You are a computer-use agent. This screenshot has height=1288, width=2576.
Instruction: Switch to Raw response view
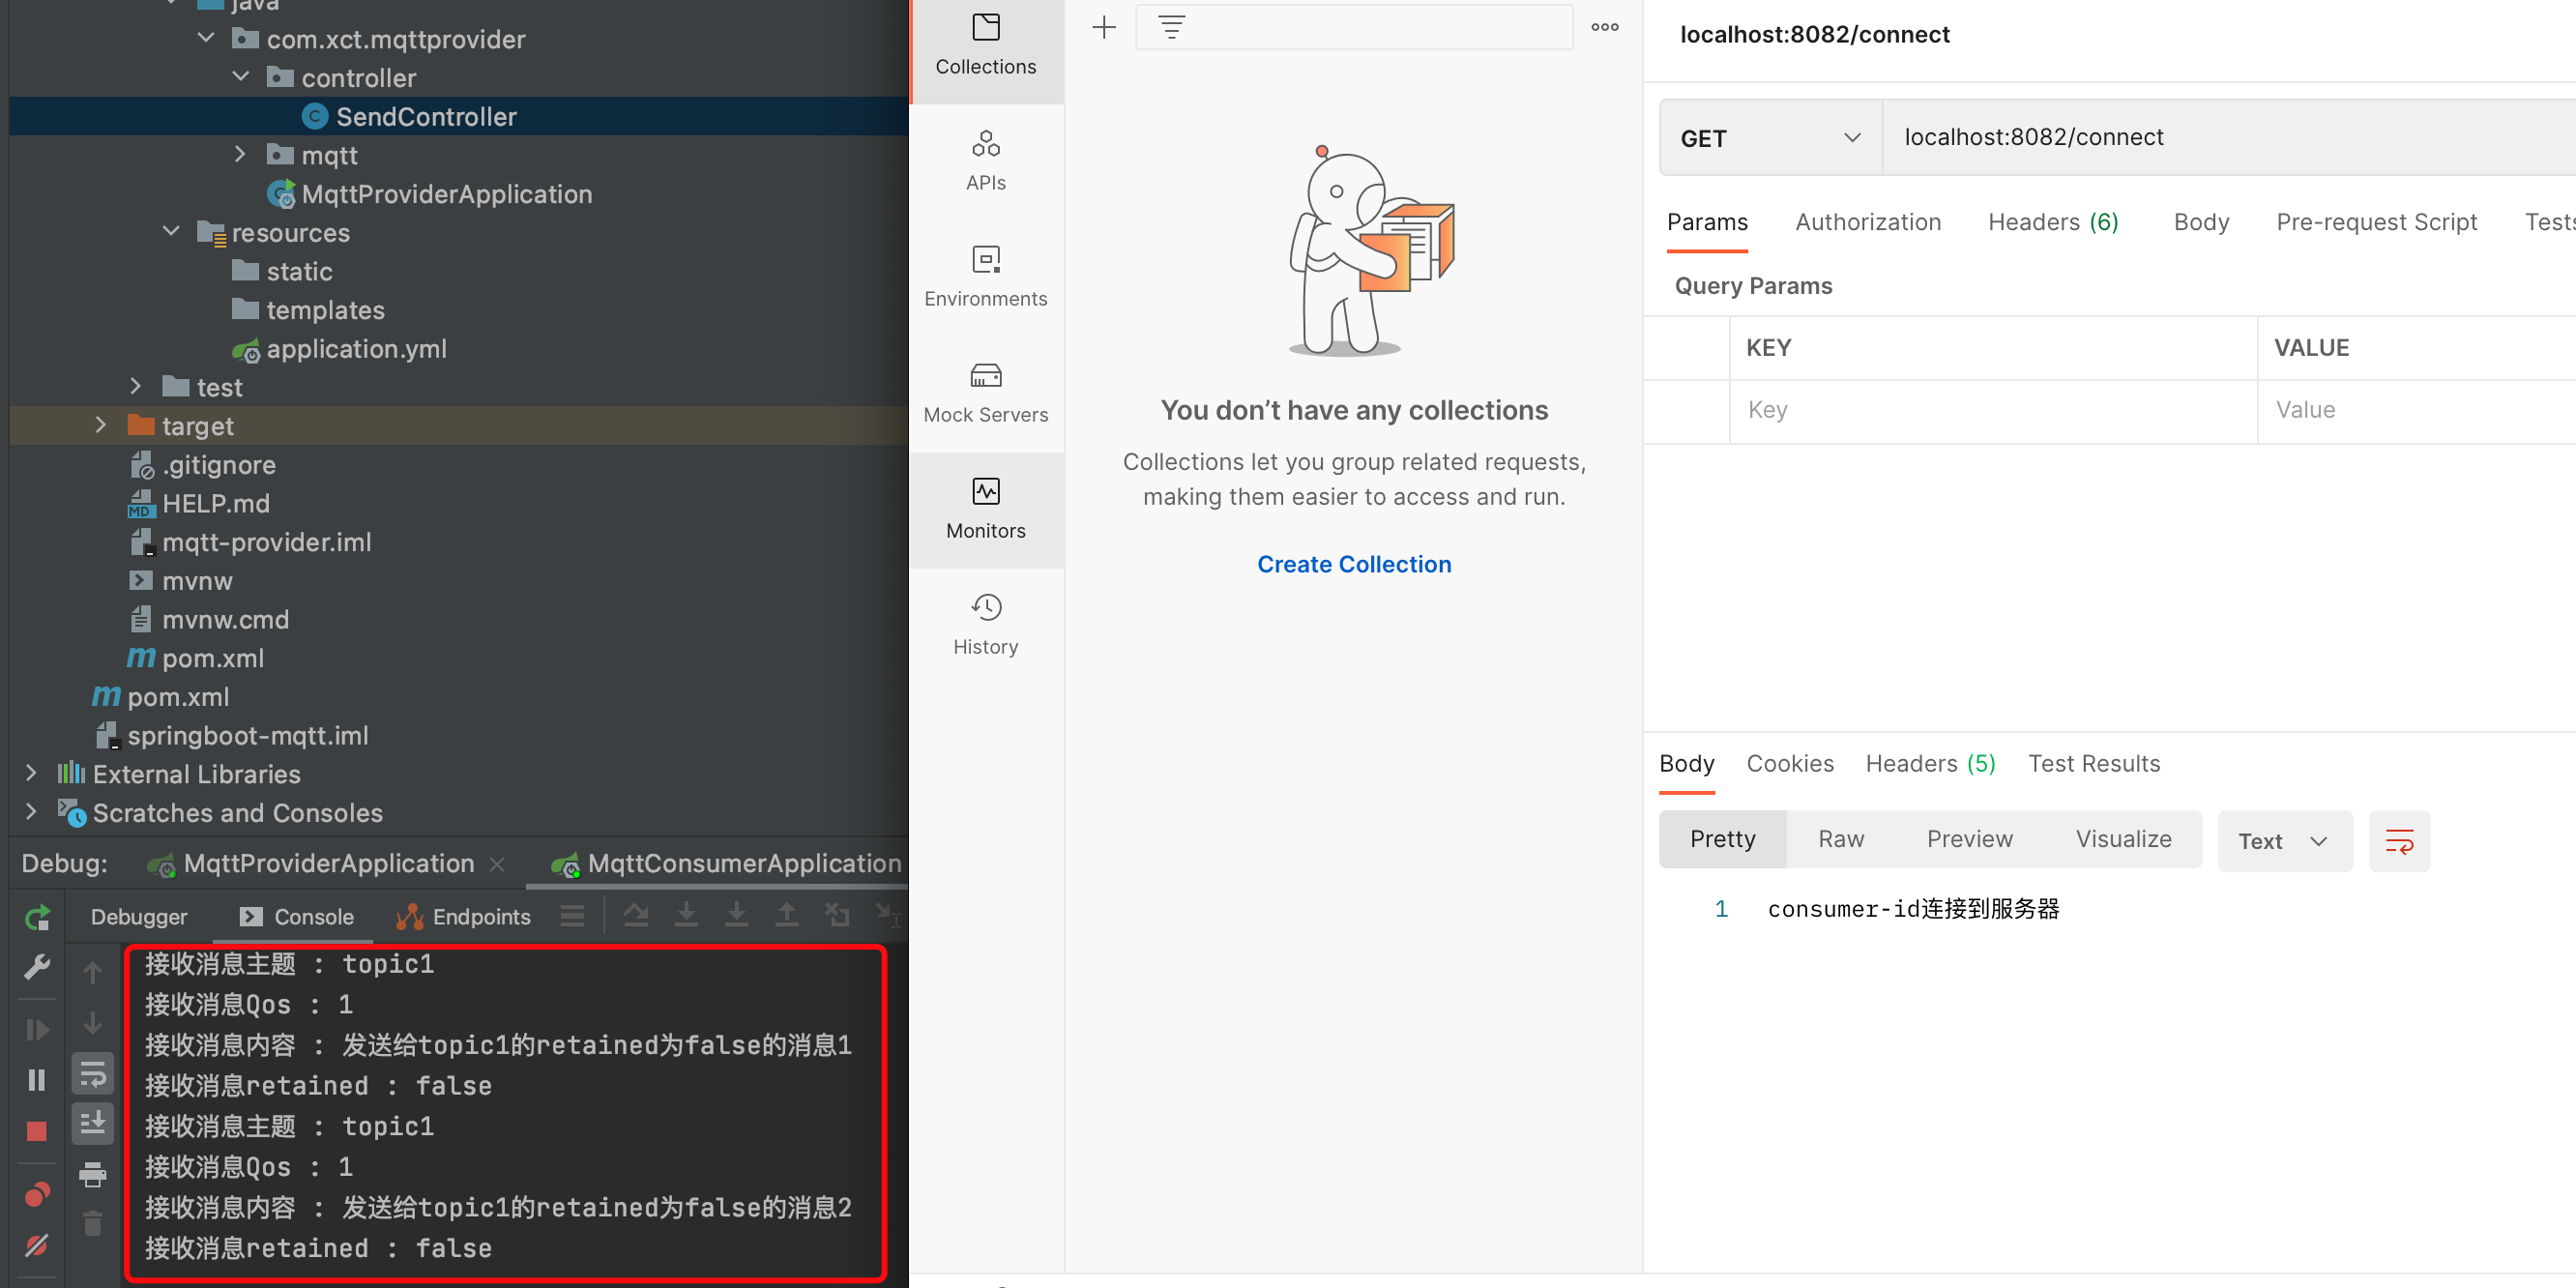(1840, 839)
